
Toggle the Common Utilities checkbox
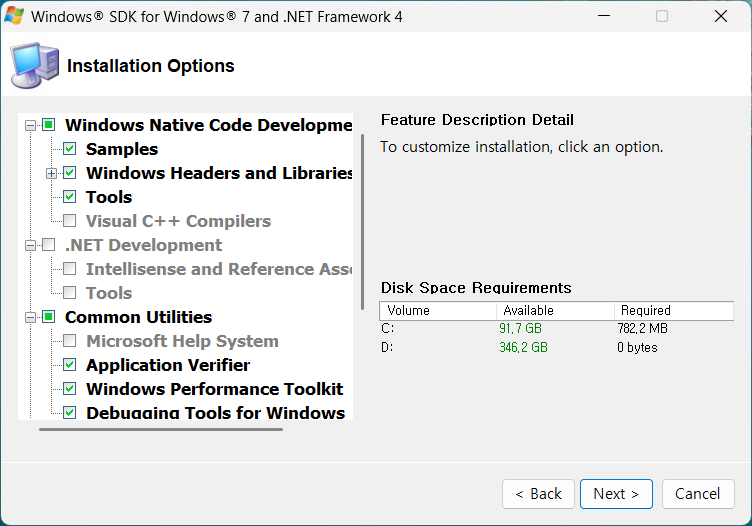pos(48,316)
